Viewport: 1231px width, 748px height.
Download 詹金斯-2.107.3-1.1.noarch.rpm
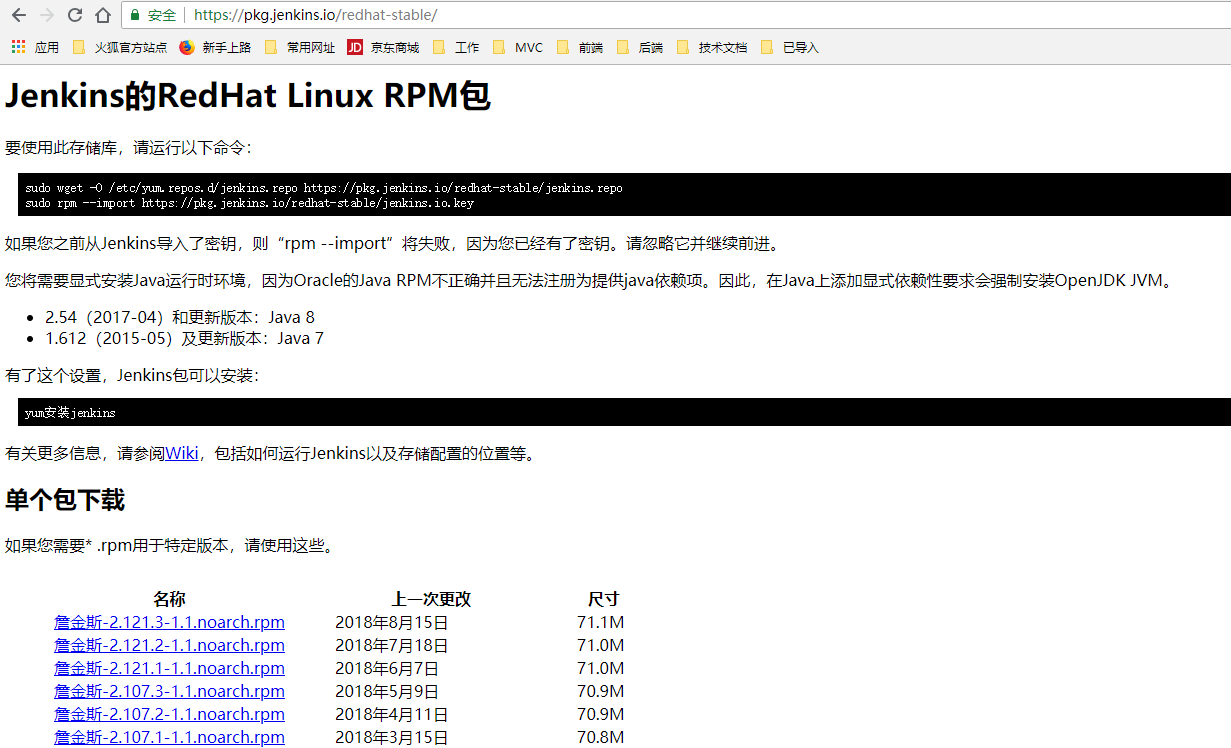[169, 691]
